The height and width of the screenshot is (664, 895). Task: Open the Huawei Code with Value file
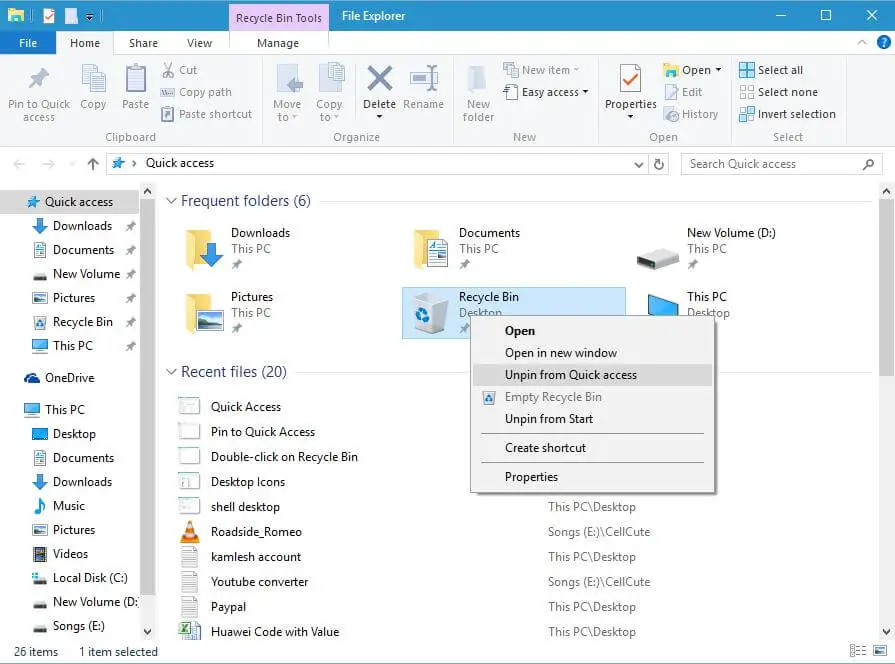point(275,632)
